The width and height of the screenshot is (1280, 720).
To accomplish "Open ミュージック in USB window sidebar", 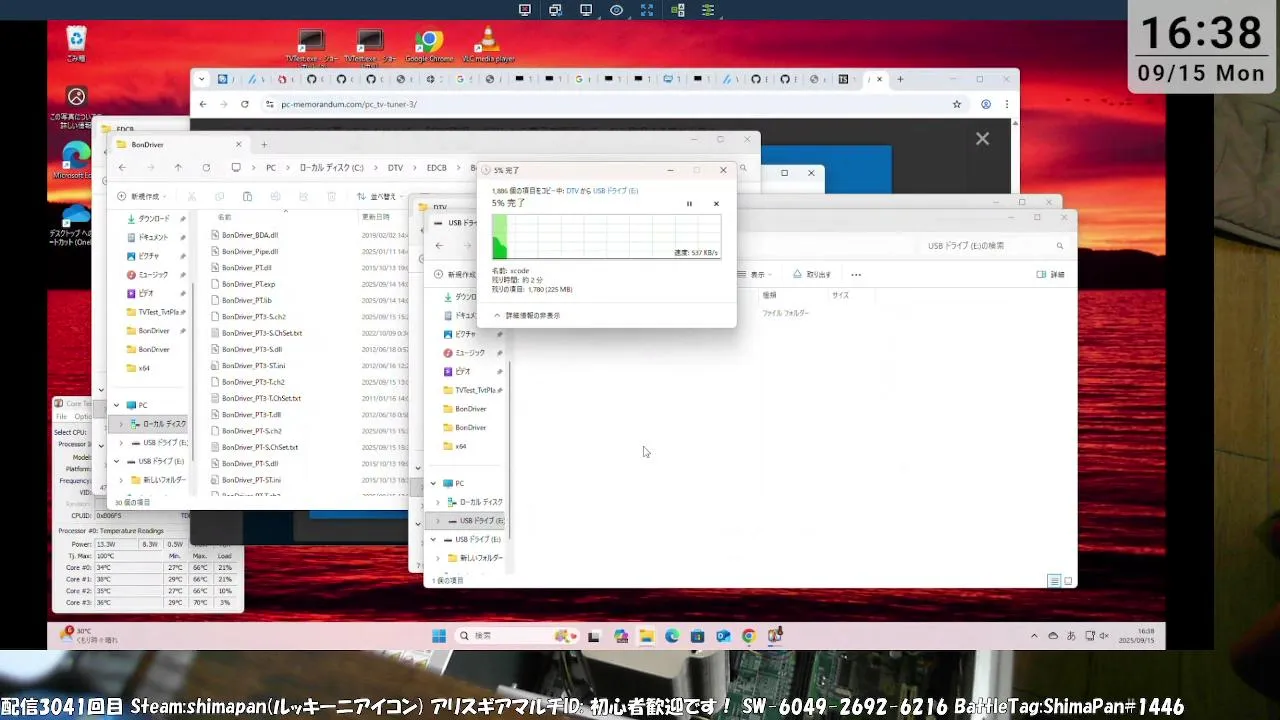I will (464, 353).
